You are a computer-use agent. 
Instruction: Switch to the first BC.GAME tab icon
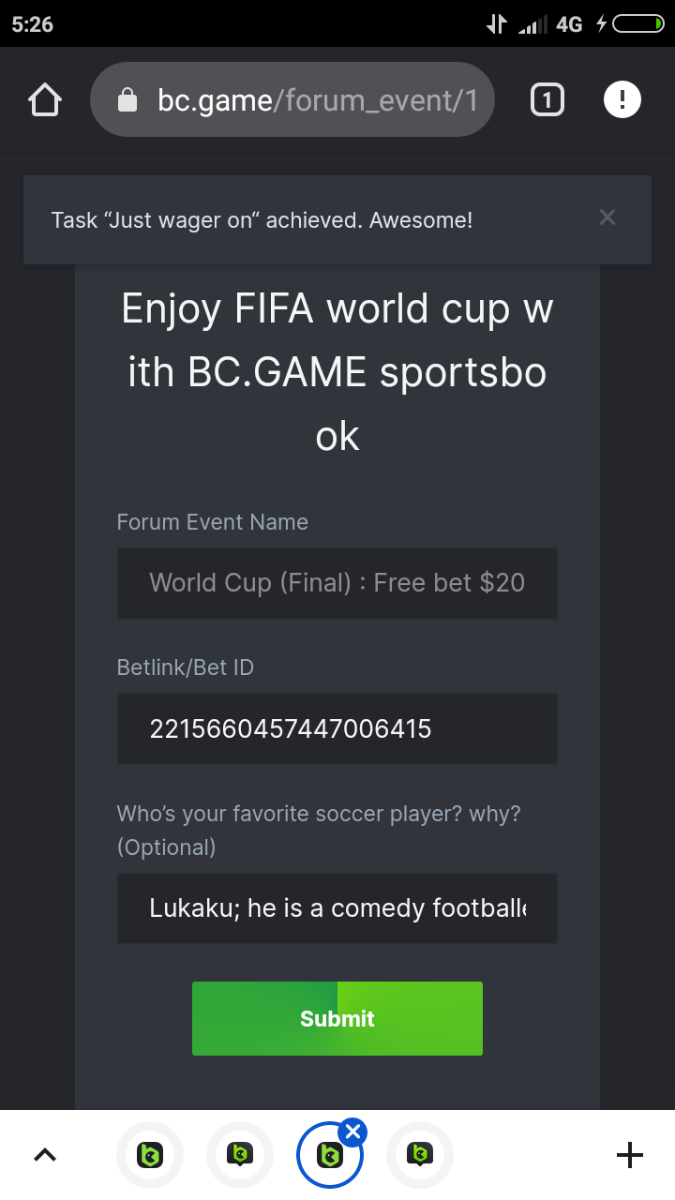pos(150,1155)
